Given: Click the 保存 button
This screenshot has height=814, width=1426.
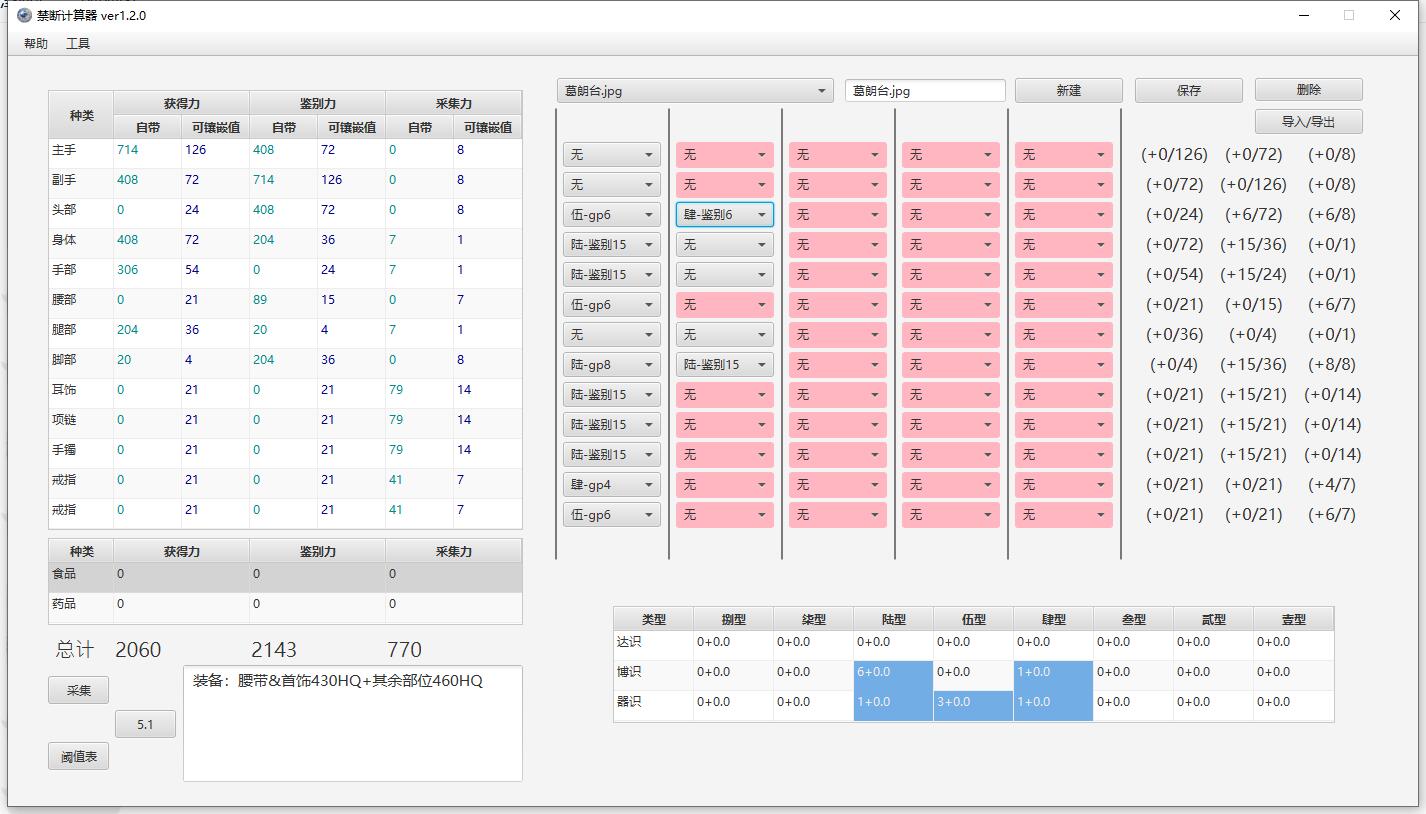Looking at the screenshot, I should (1188, 90).
